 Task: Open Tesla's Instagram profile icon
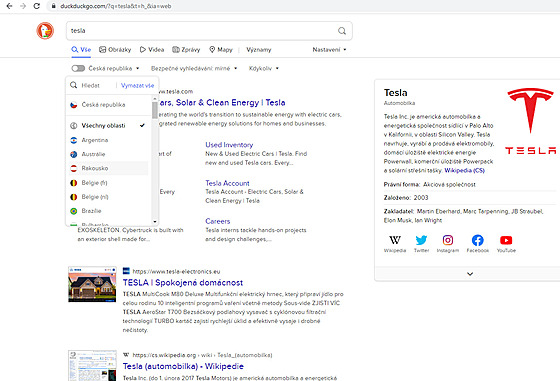click(448, 240)
